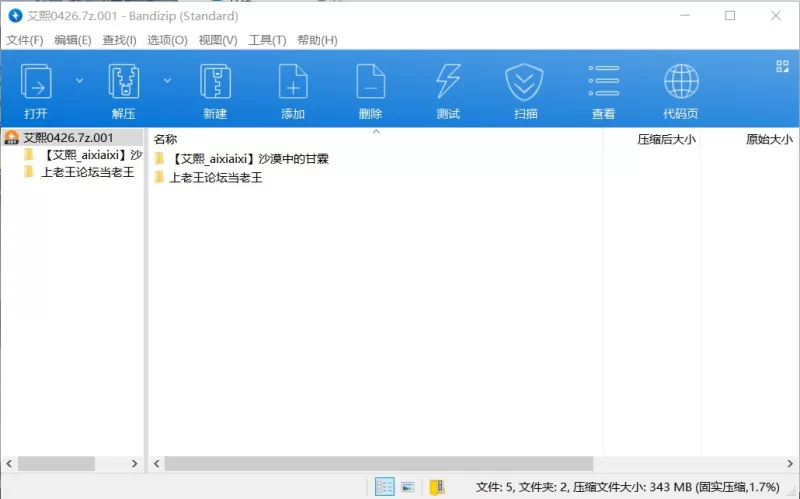
Task: Minimize the Bandizip window
Action: tap(685, 16)
